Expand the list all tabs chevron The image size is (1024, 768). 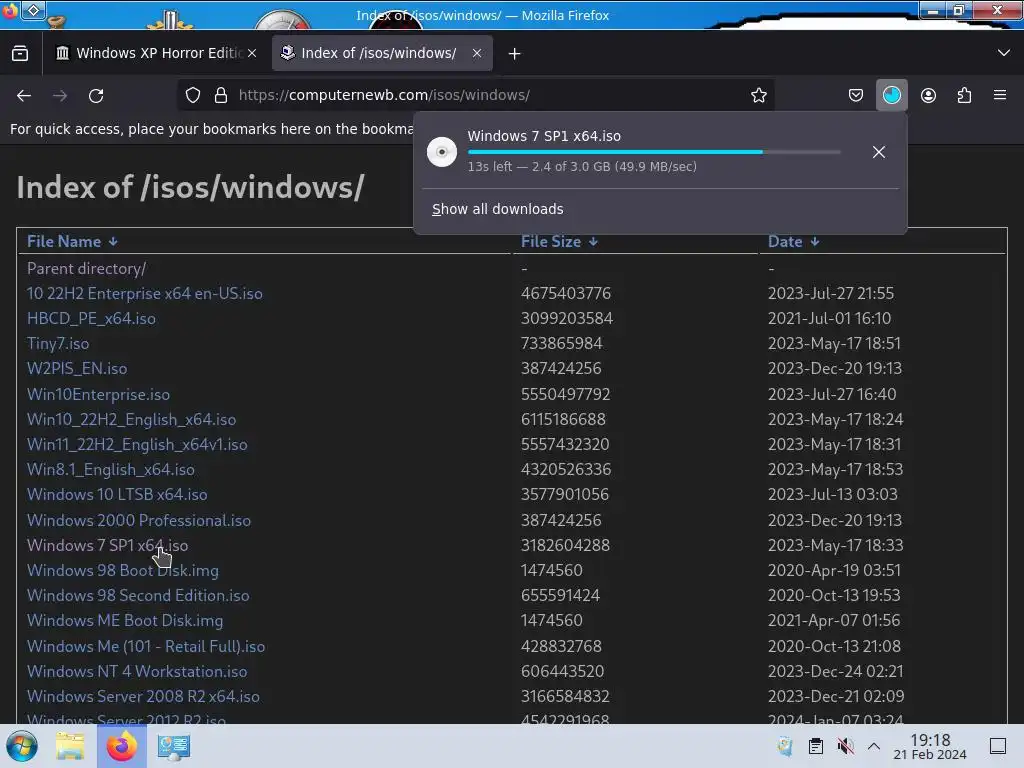point(1004,53)
